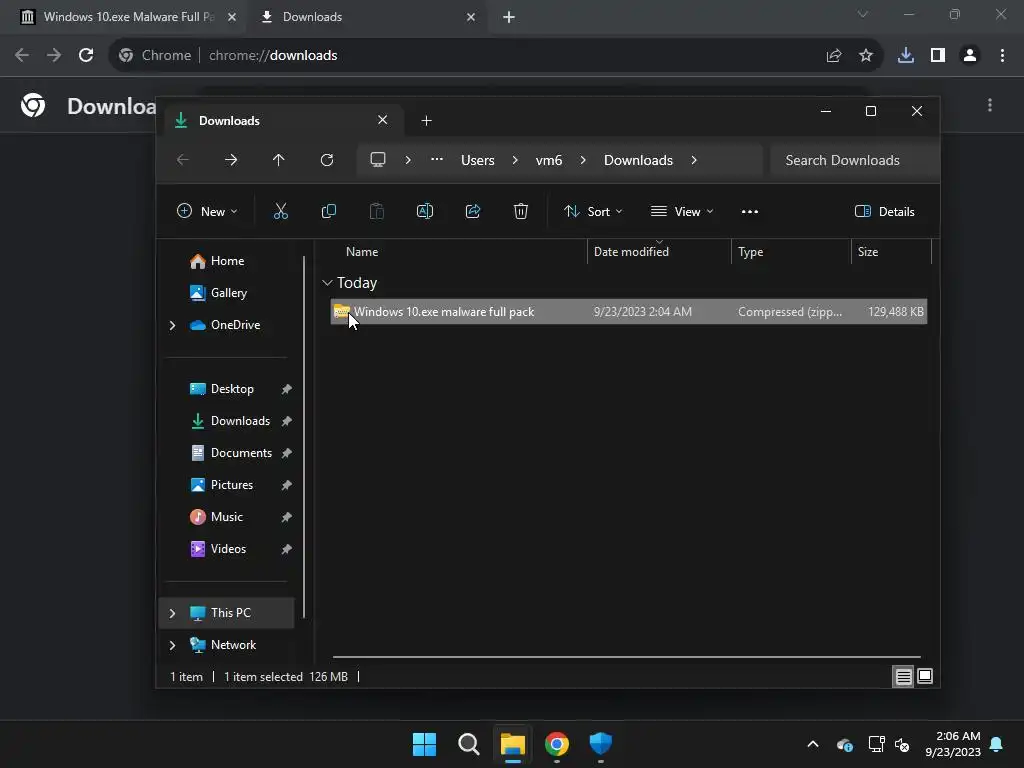Sort by Date modified column header
The height and width of the screenshot is (768, 1024).
pyautogui.click(x=631, y=251)
